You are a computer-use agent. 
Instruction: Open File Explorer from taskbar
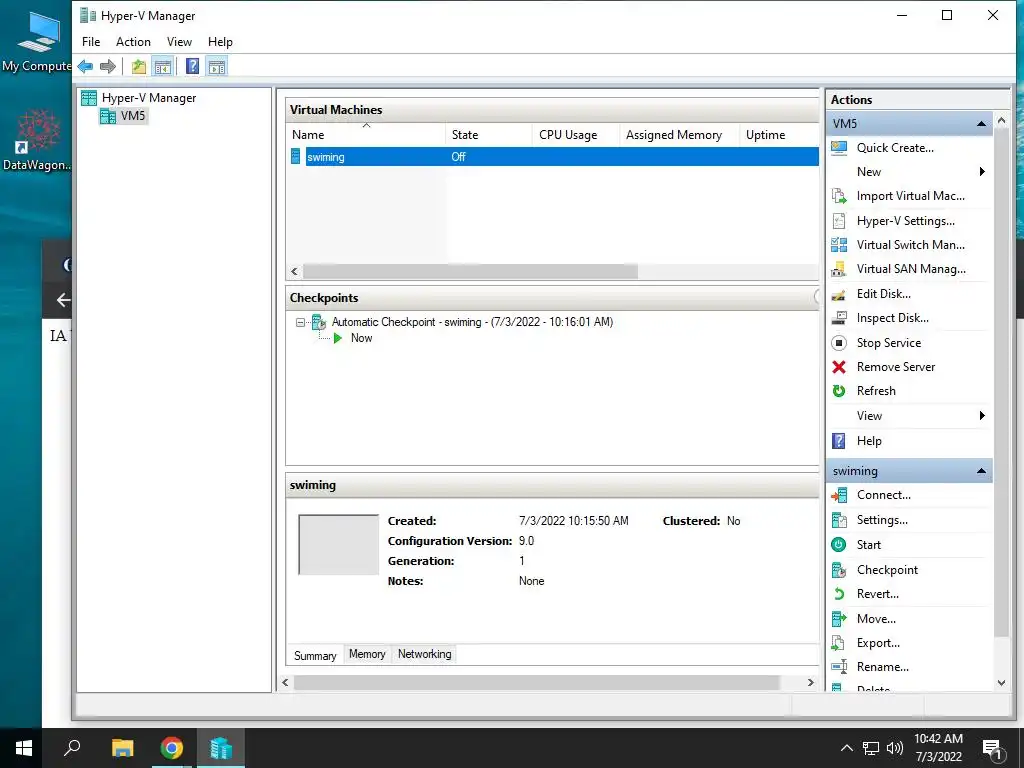[122, 748]
